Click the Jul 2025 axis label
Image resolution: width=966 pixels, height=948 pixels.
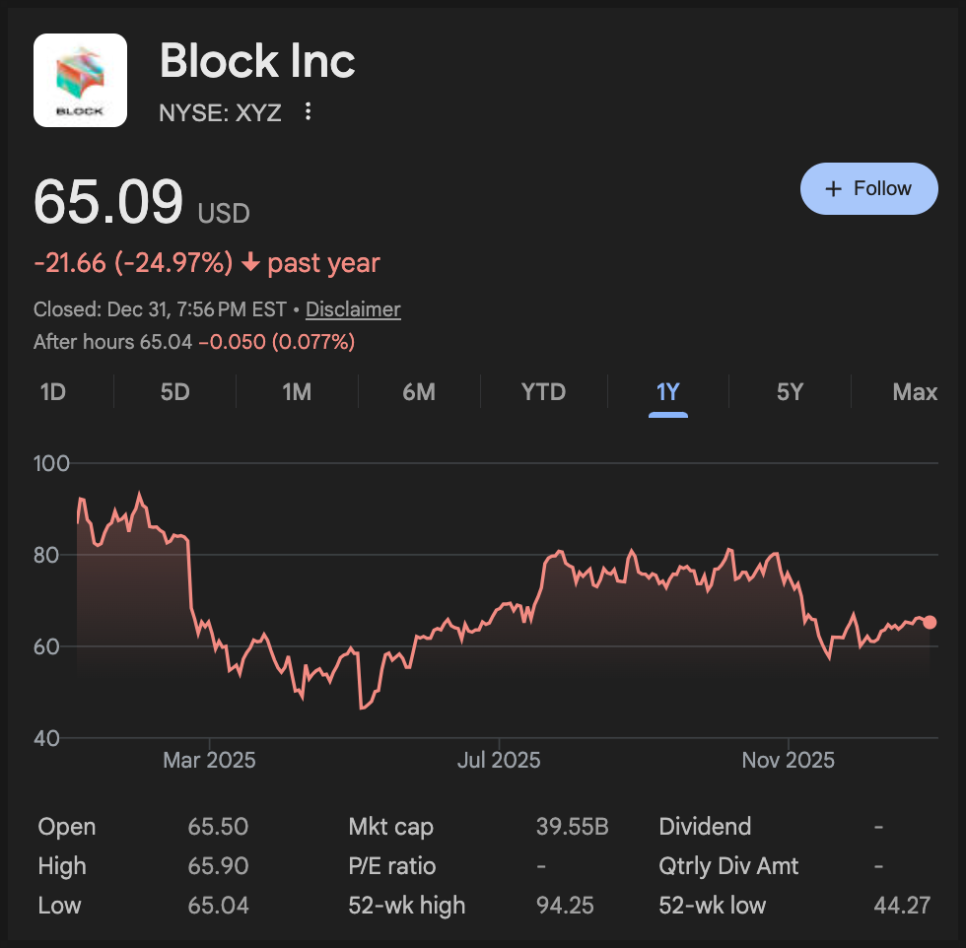(x=498, y=761)
